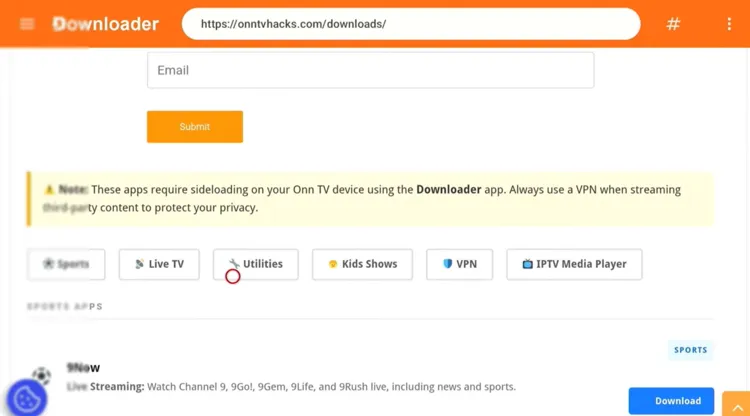The width and height of the screenshot is (750, 416).
Task: Open the Kids Shows category
Action: coord(363,264)
